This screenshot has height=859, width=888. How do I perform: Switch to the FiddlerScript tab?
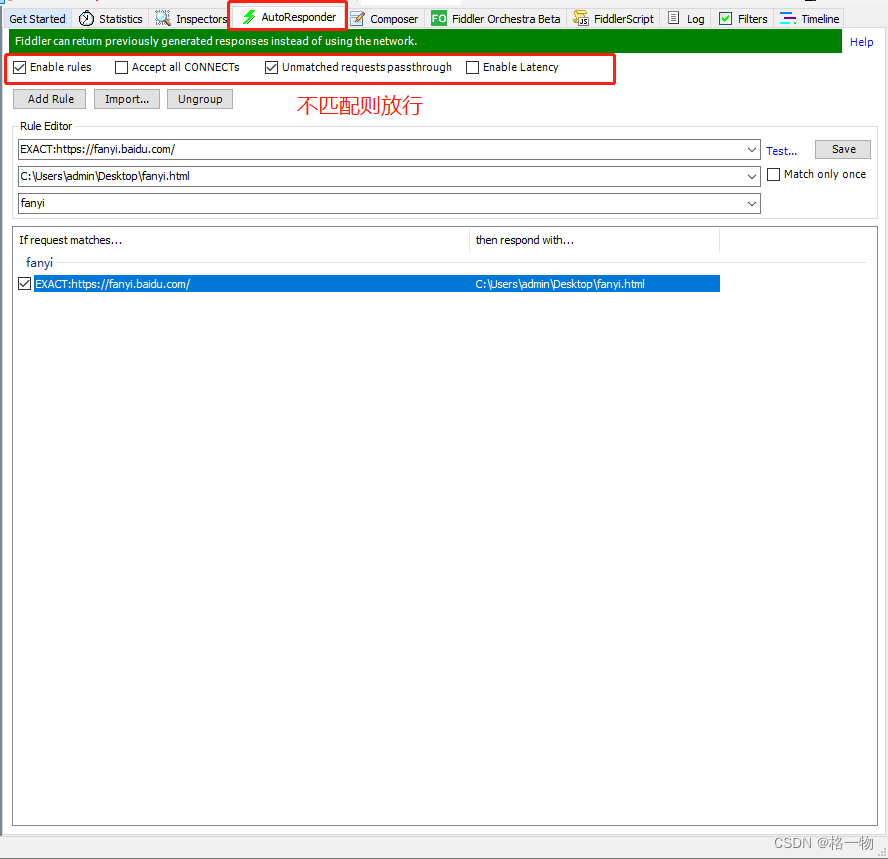[613, 19]
